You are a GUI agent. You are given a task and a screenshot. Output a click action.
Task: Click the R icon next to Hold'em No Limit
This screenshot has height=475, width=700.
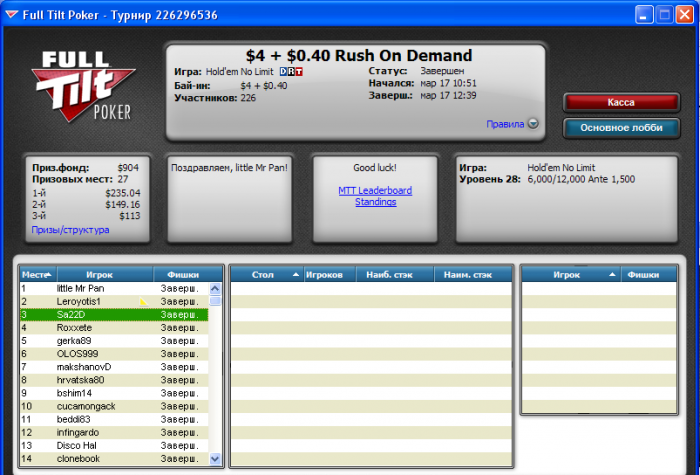coord(291,71)
